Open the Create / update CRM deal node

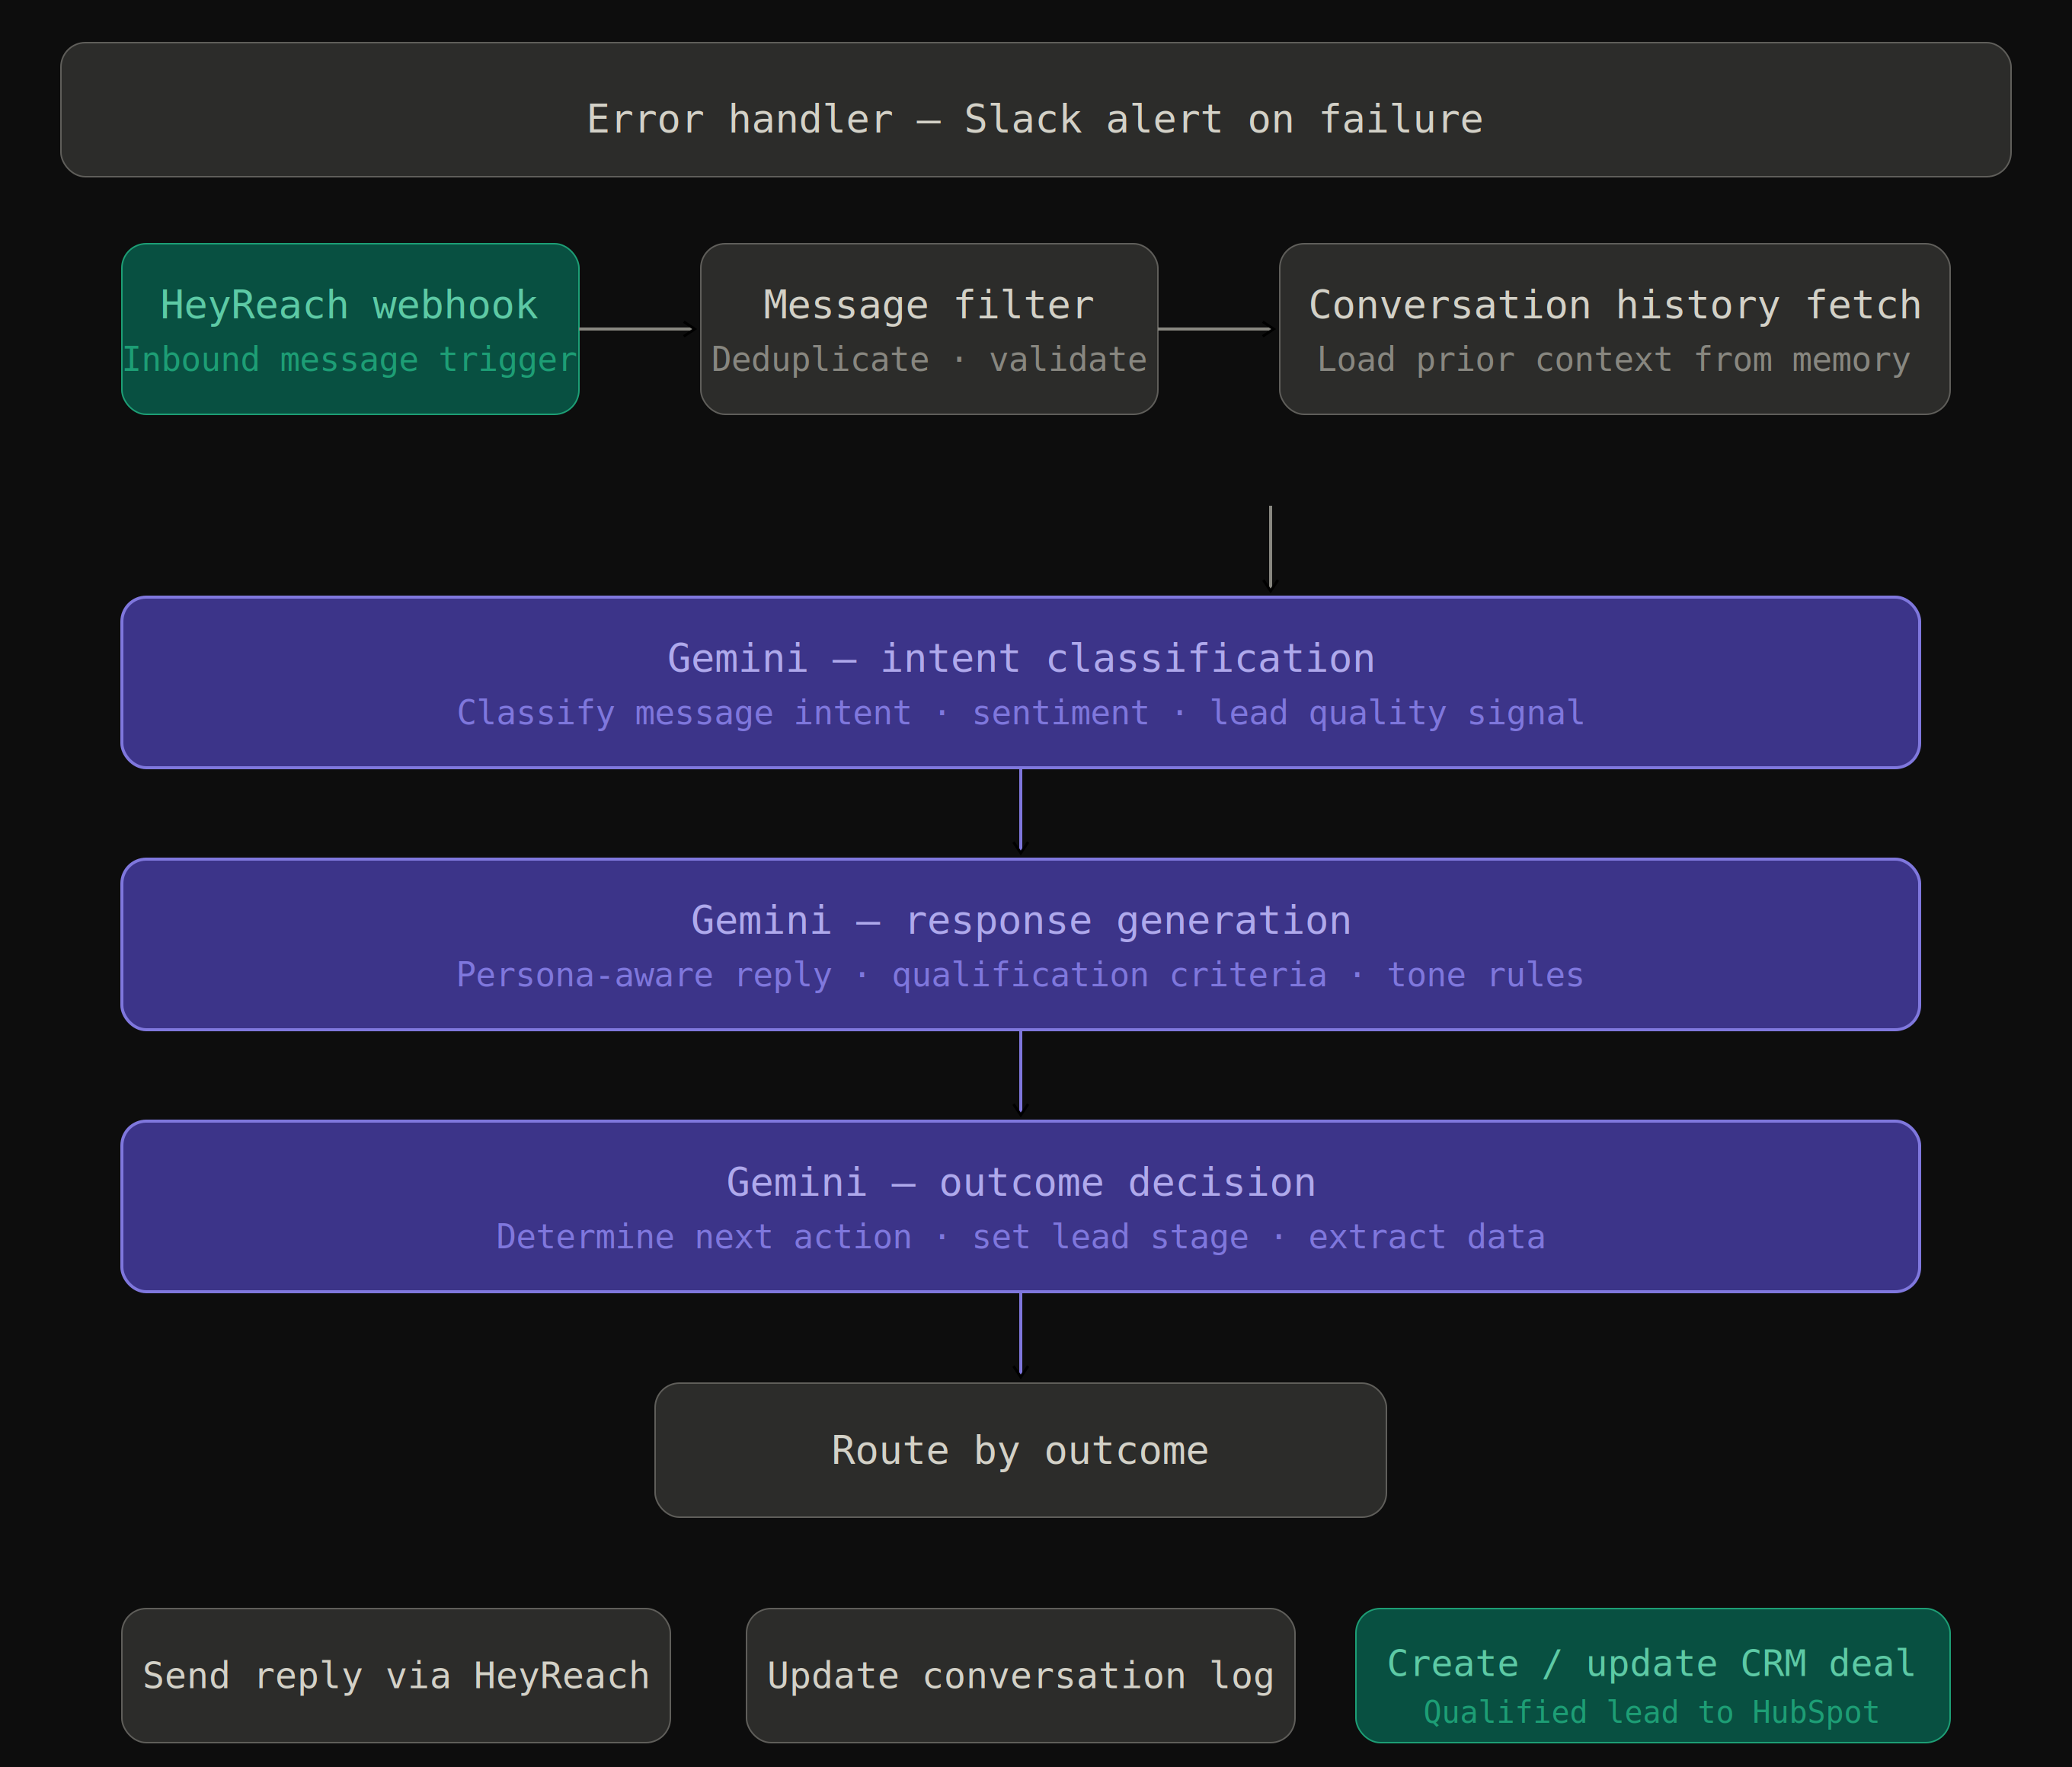1652,1676
